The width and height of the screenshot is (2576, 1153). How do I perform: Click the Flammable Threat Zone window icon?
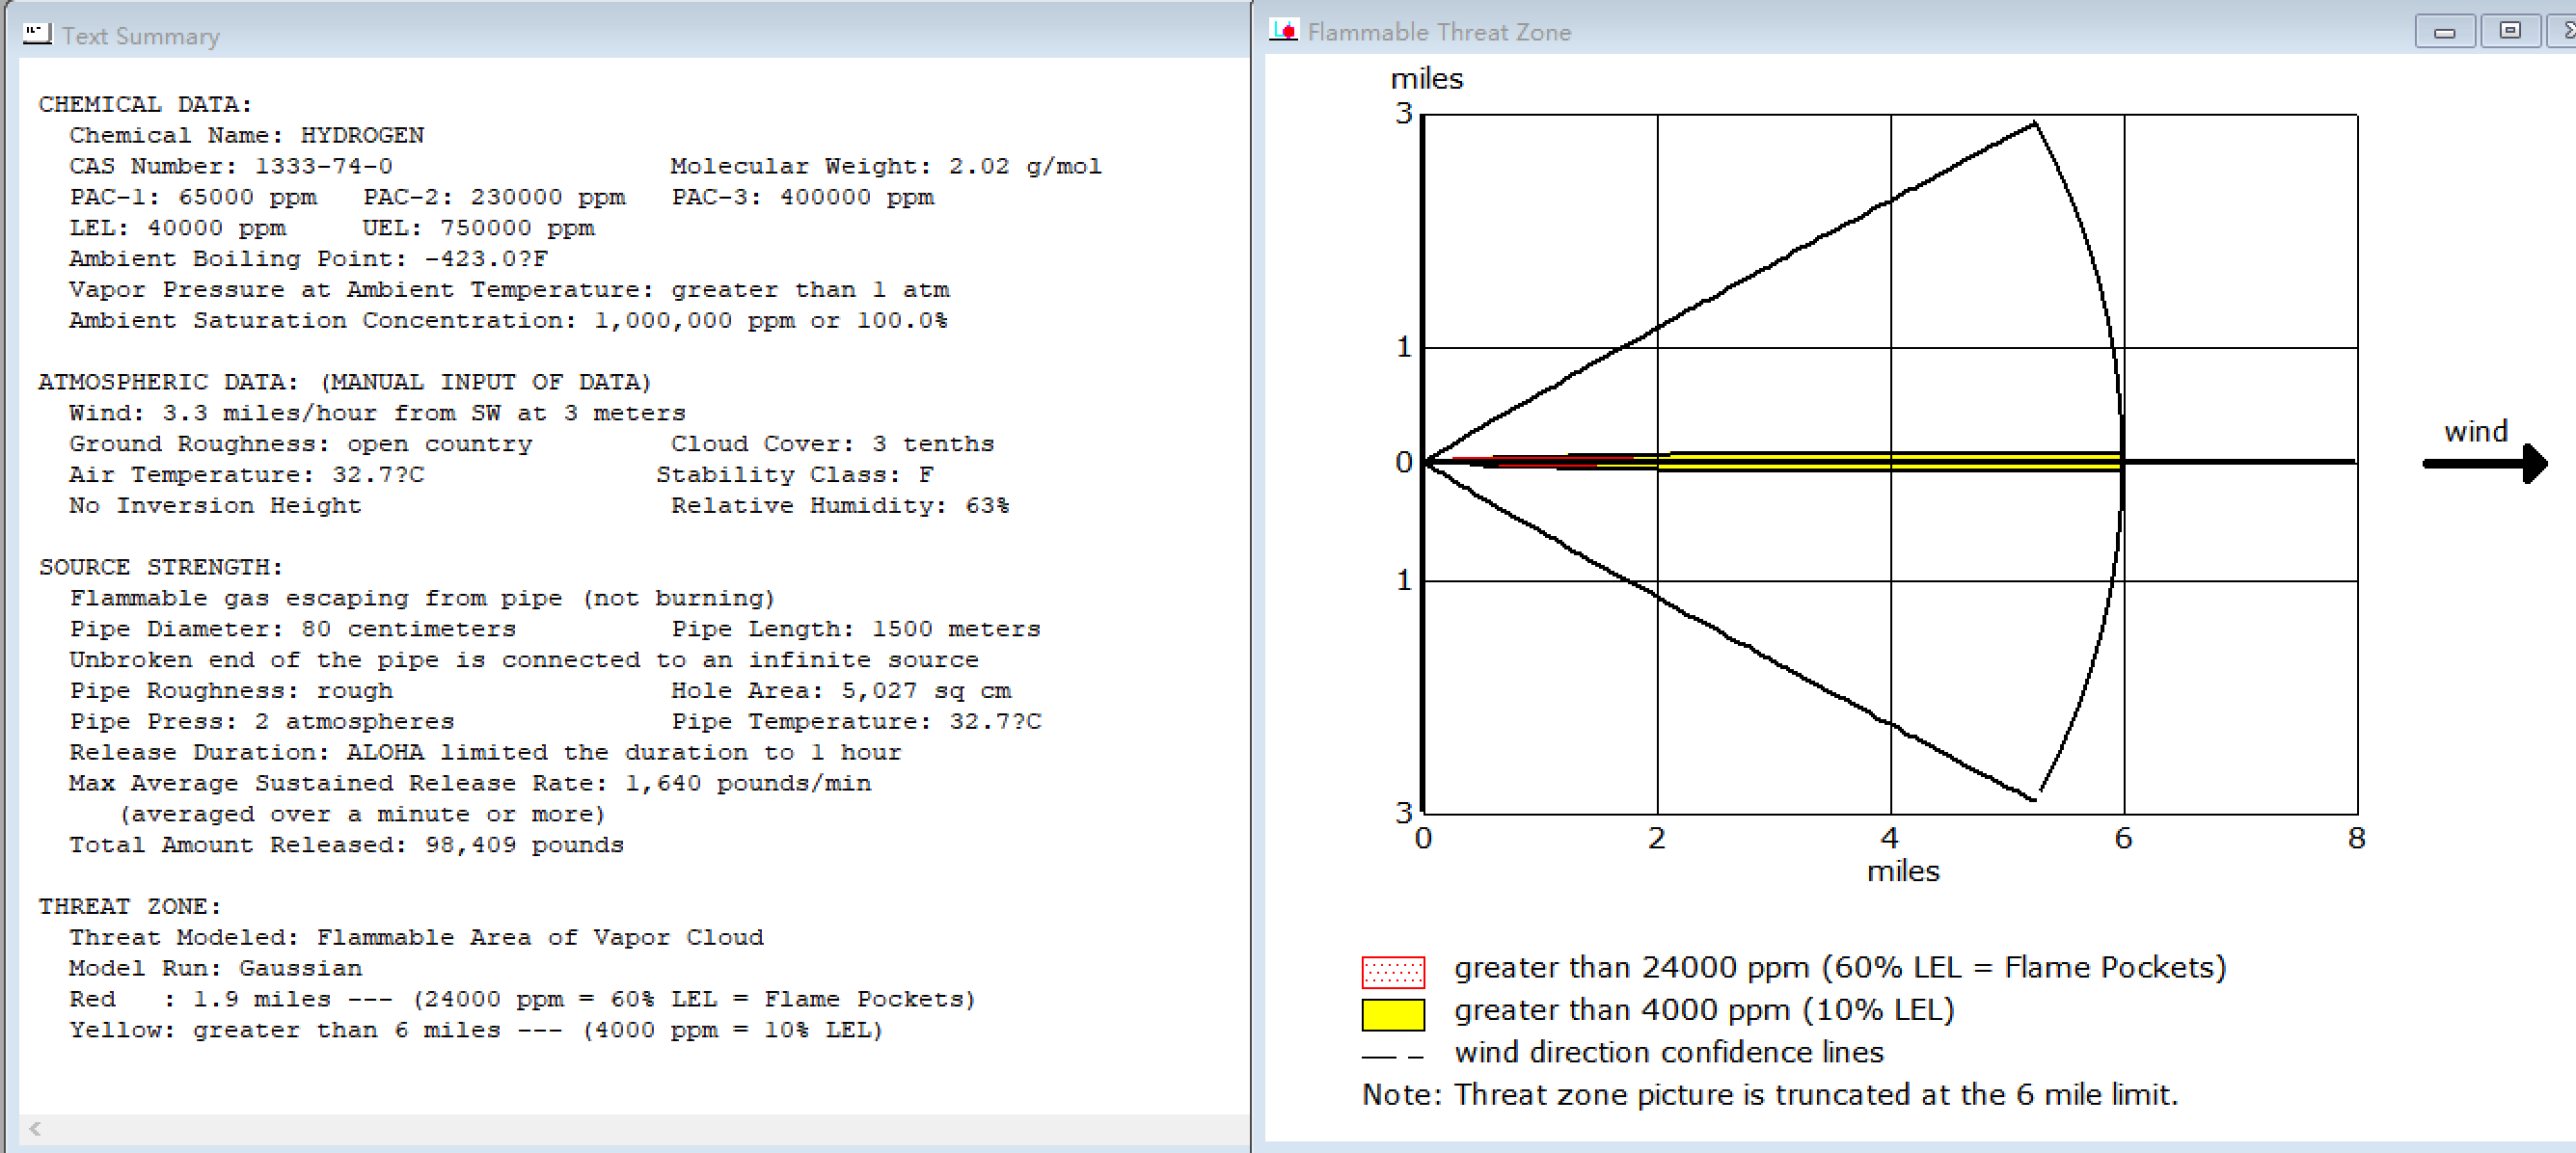point(1283,31)
